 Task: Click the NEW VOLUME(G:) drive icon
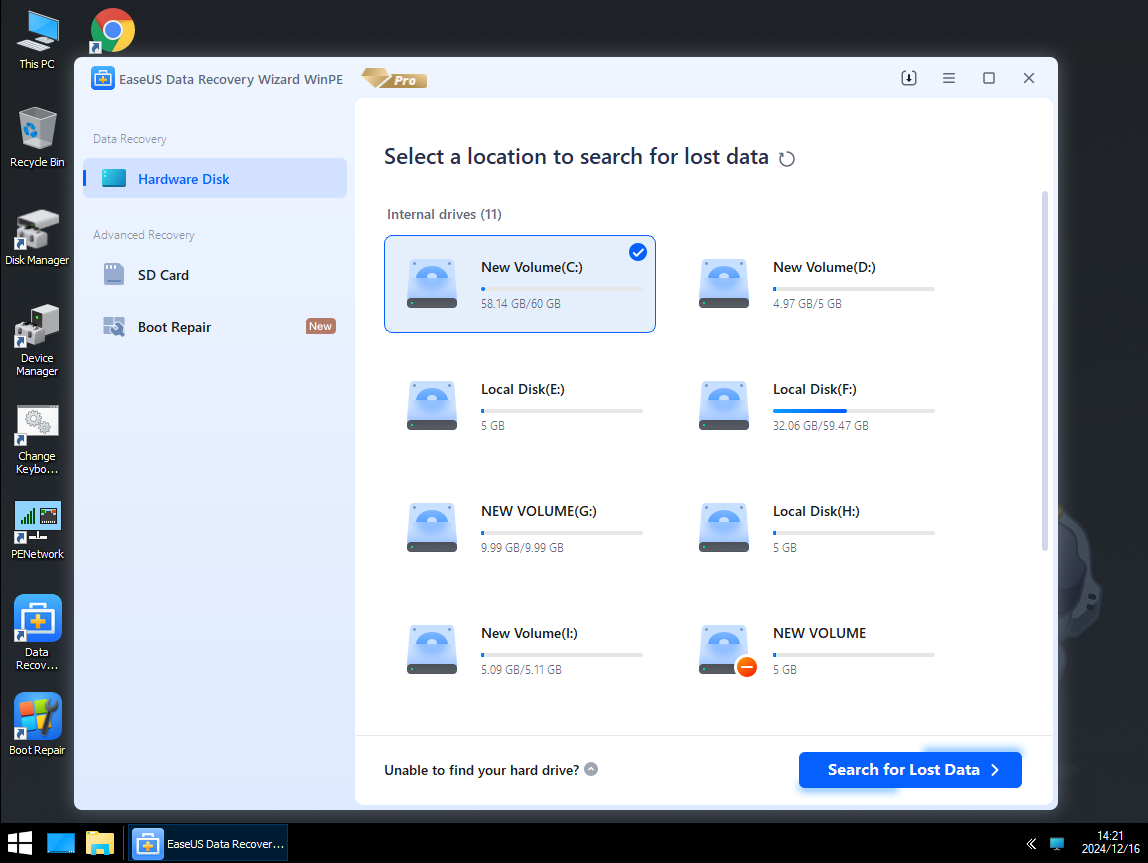[x=432, y=528]
